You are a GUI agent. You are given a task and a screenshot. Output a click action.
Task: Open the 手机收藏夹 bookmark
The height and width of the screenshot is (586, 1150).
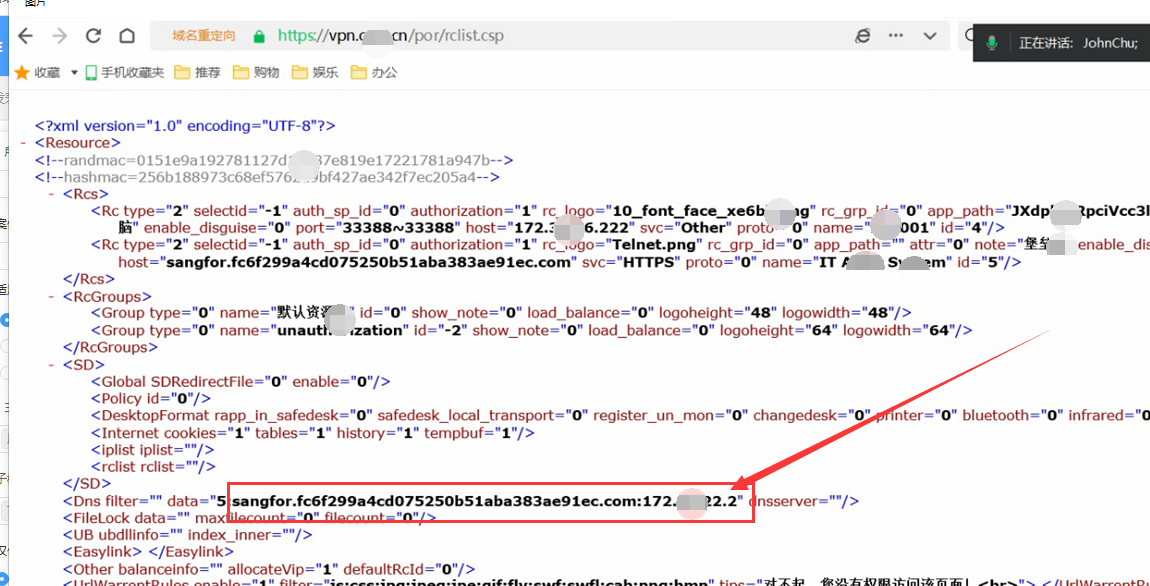tap(125, 72)
